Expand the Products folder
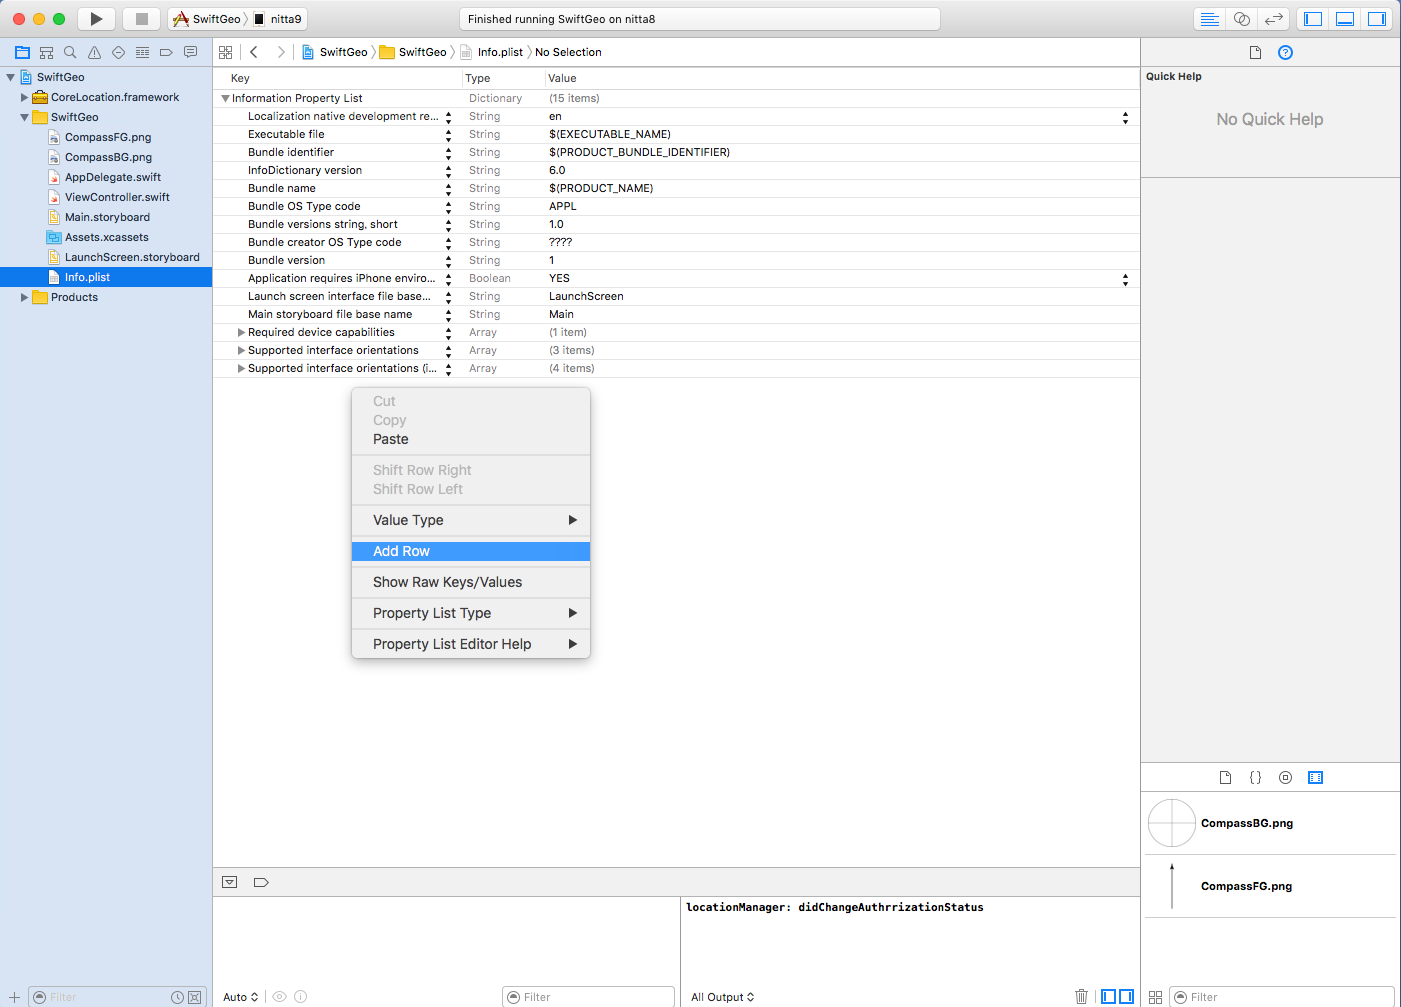 (x=25, y=297)
